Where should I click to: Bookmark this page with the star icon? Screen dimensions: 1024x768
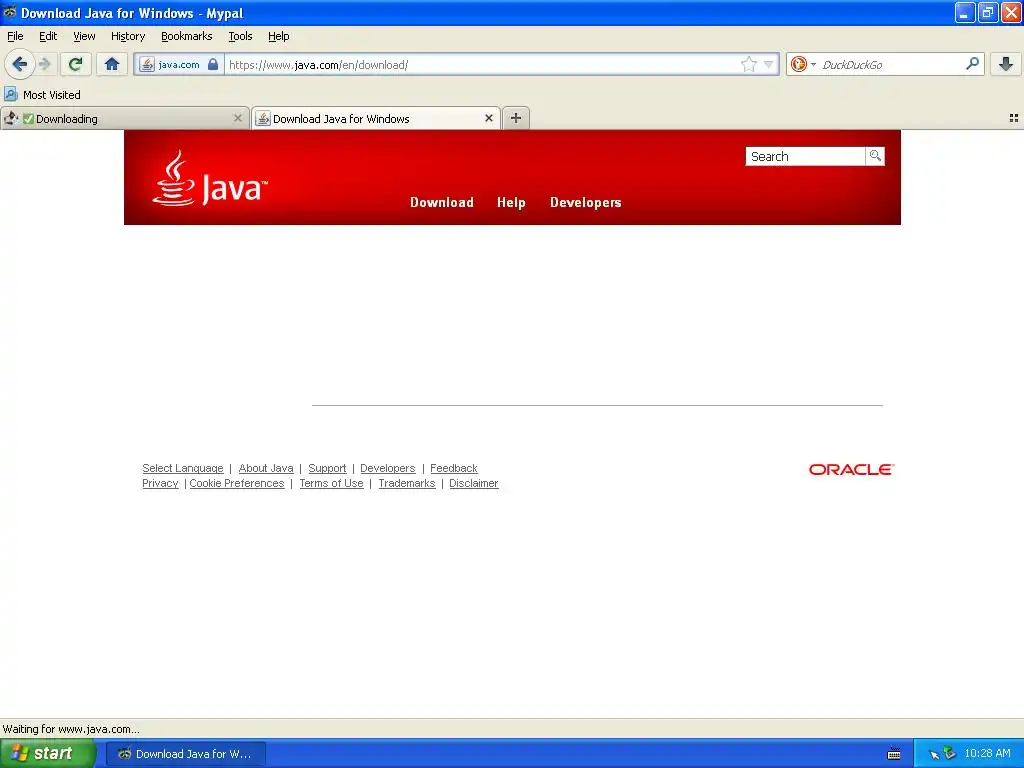point(748,64)
